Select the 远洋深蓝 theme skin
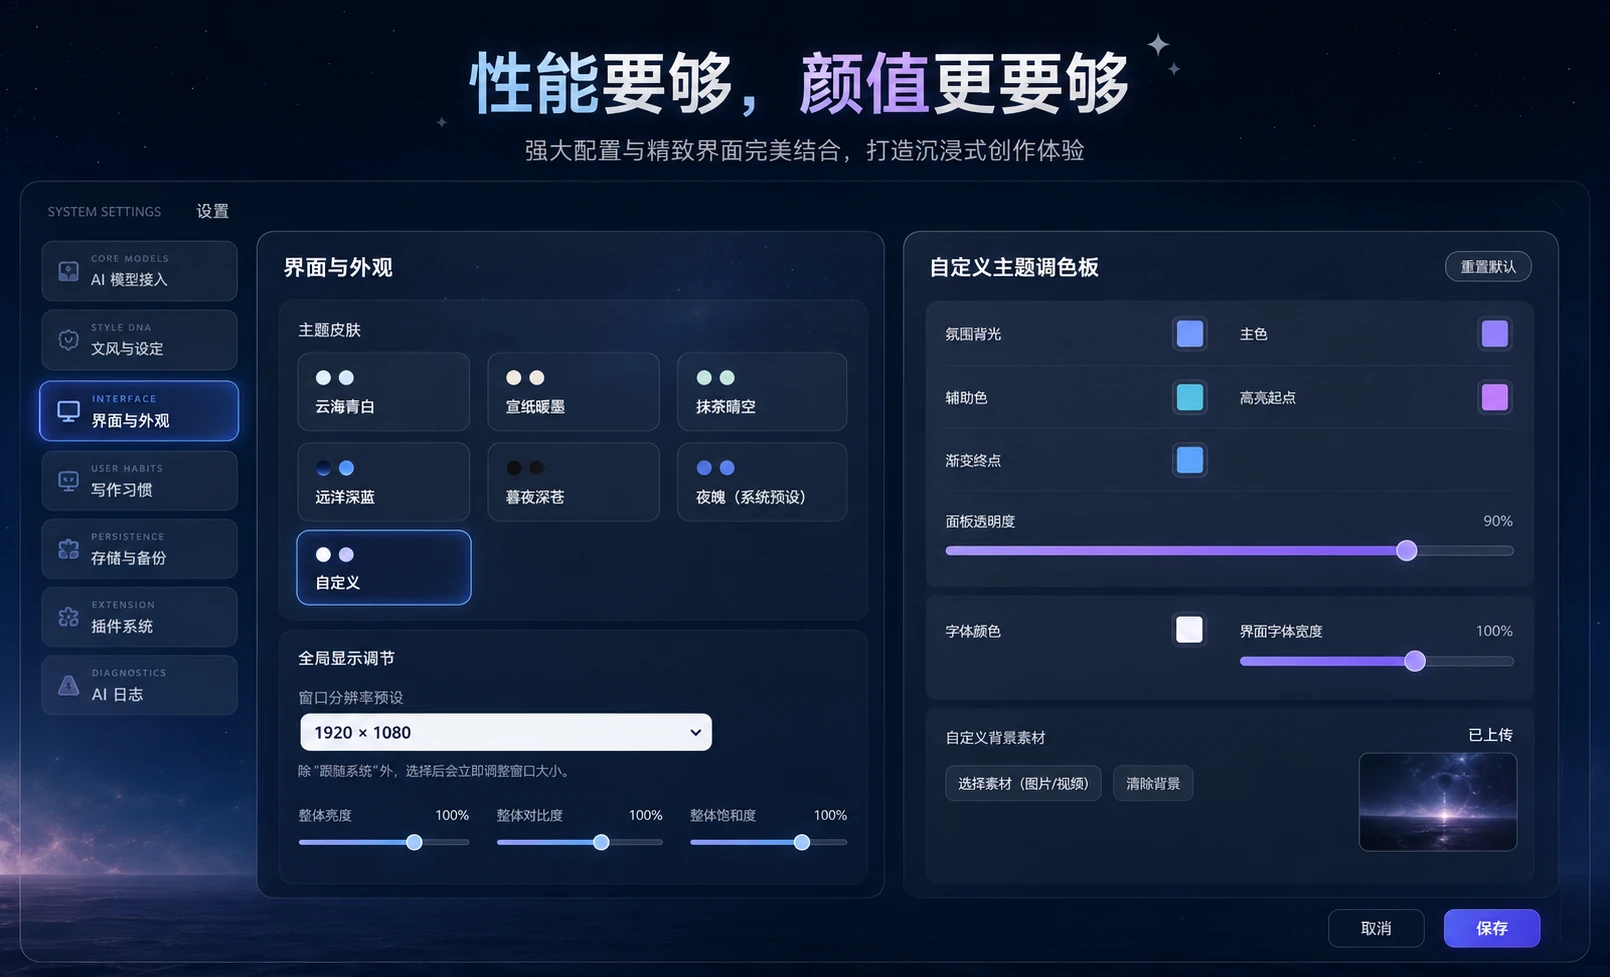 [383, 482]
